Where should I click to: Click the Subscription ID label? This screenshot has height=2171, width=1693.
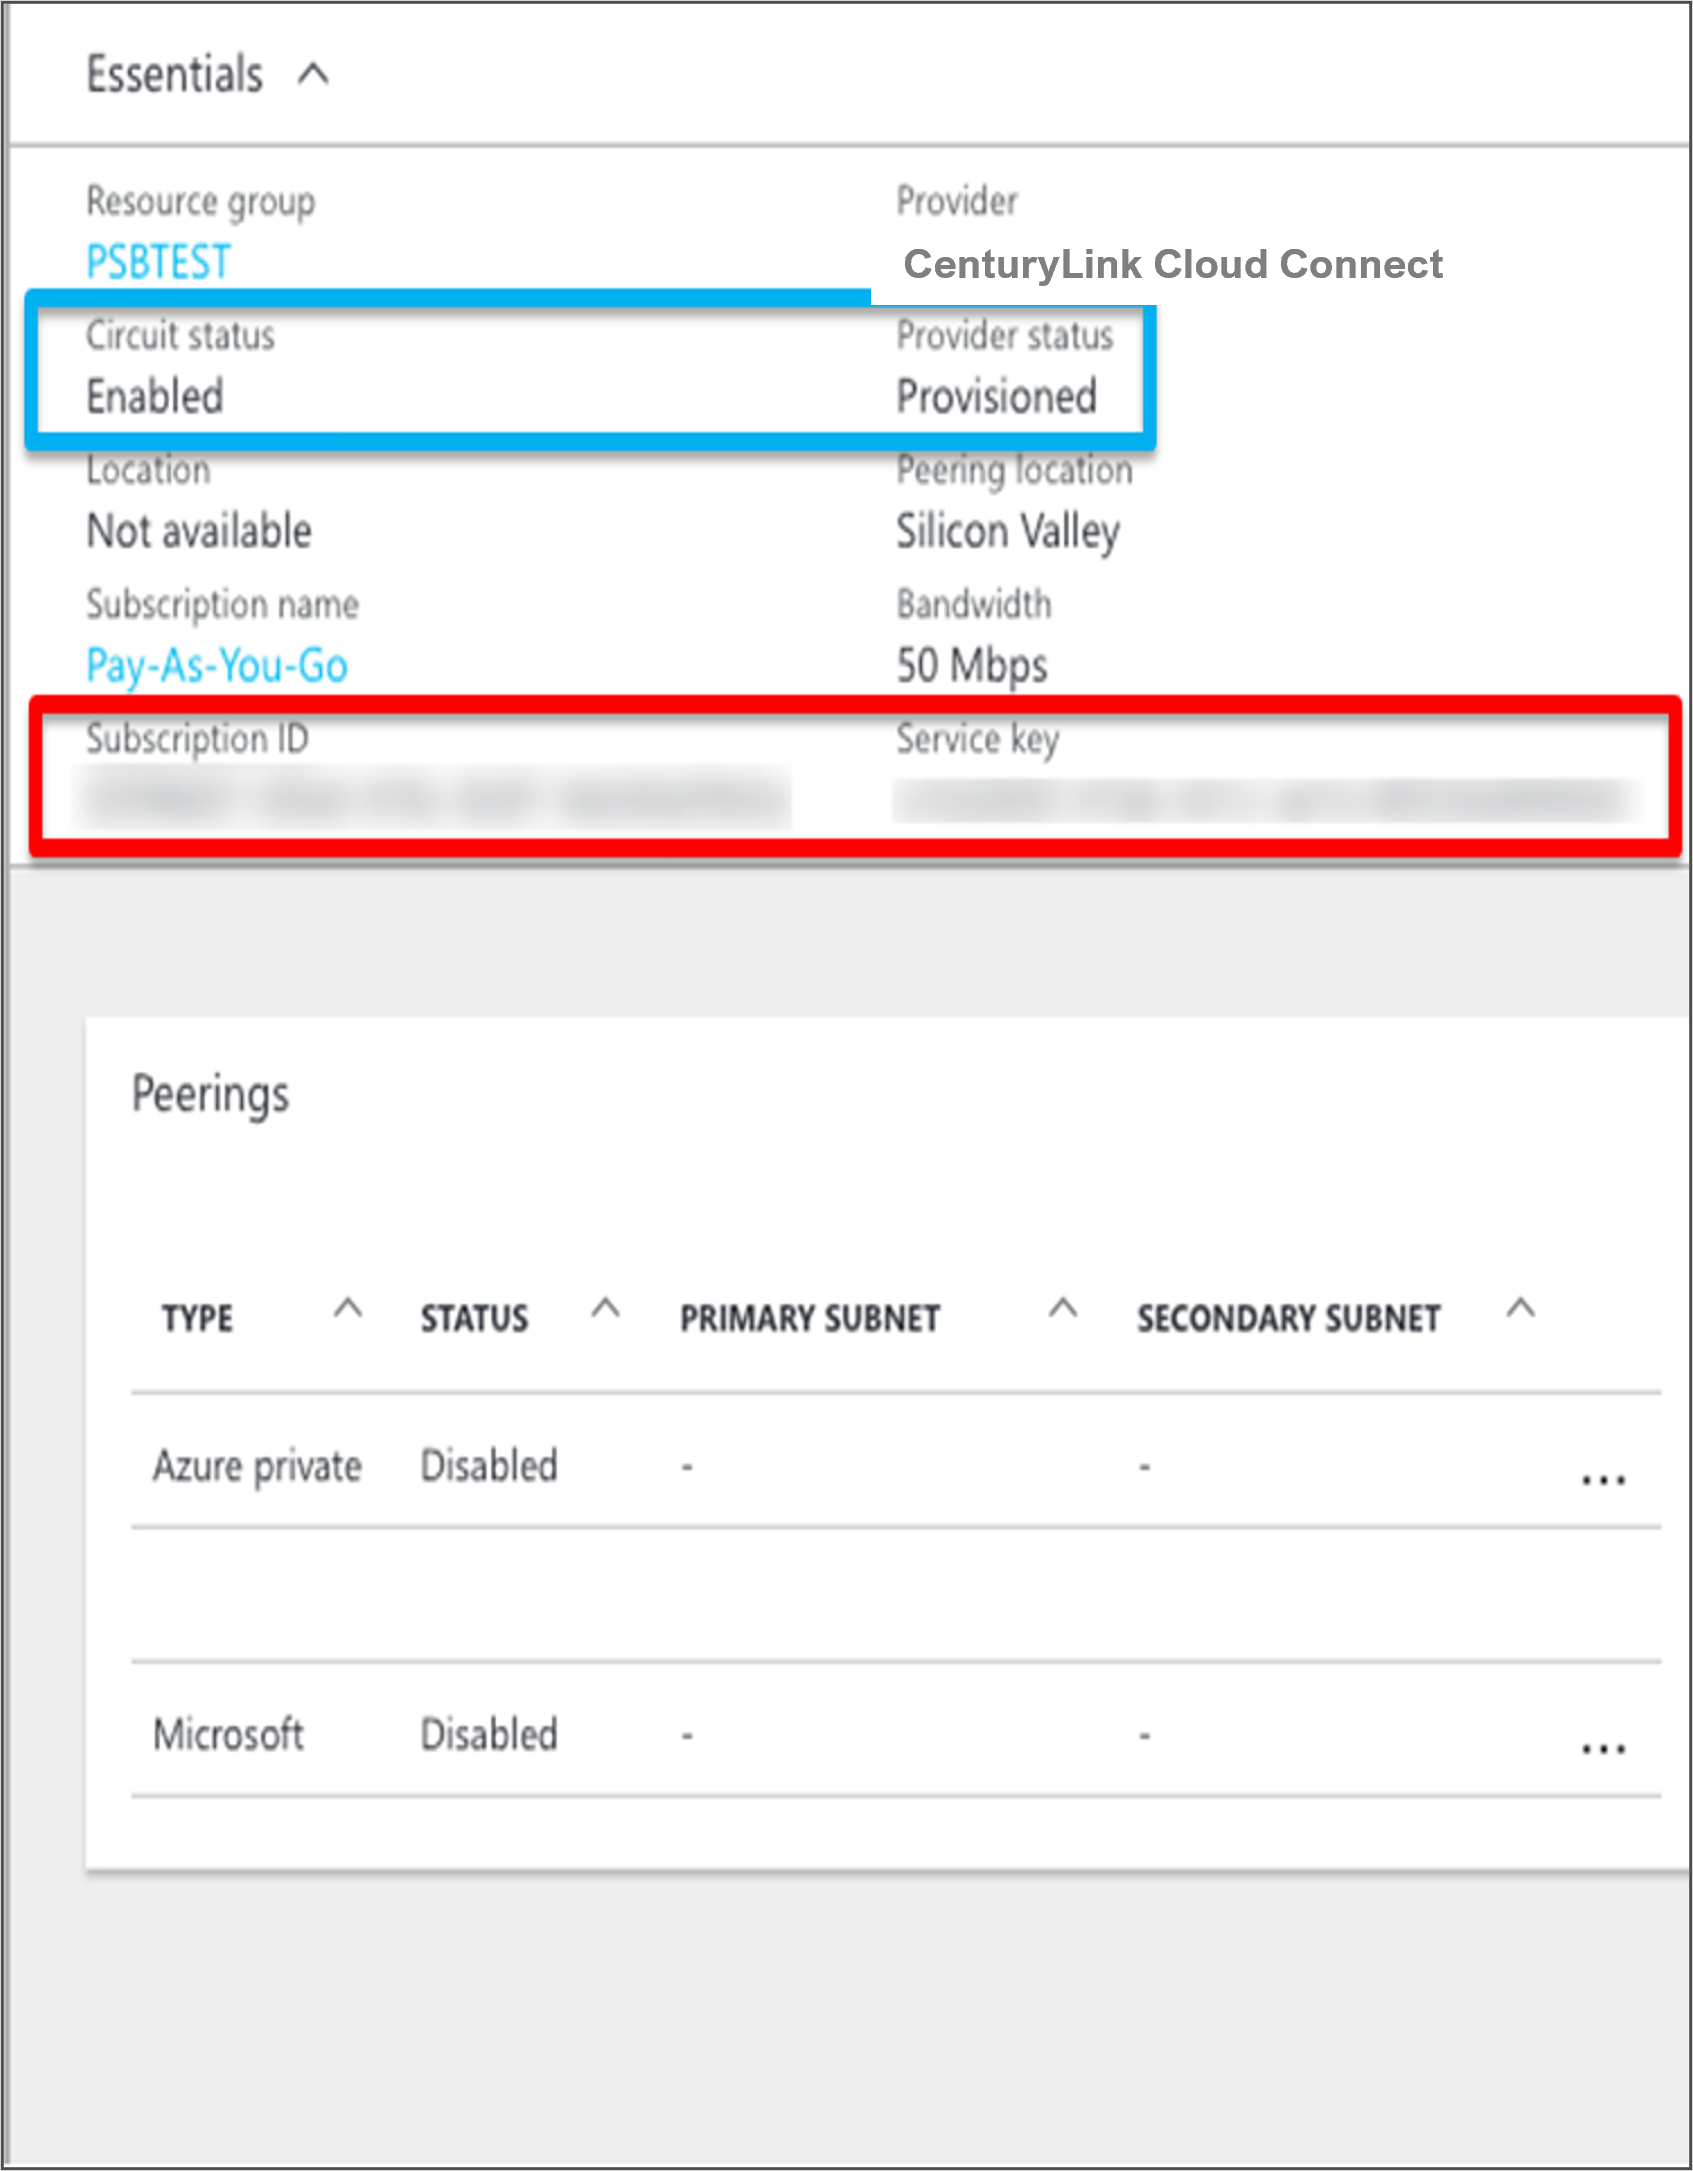tap(197, 739)
